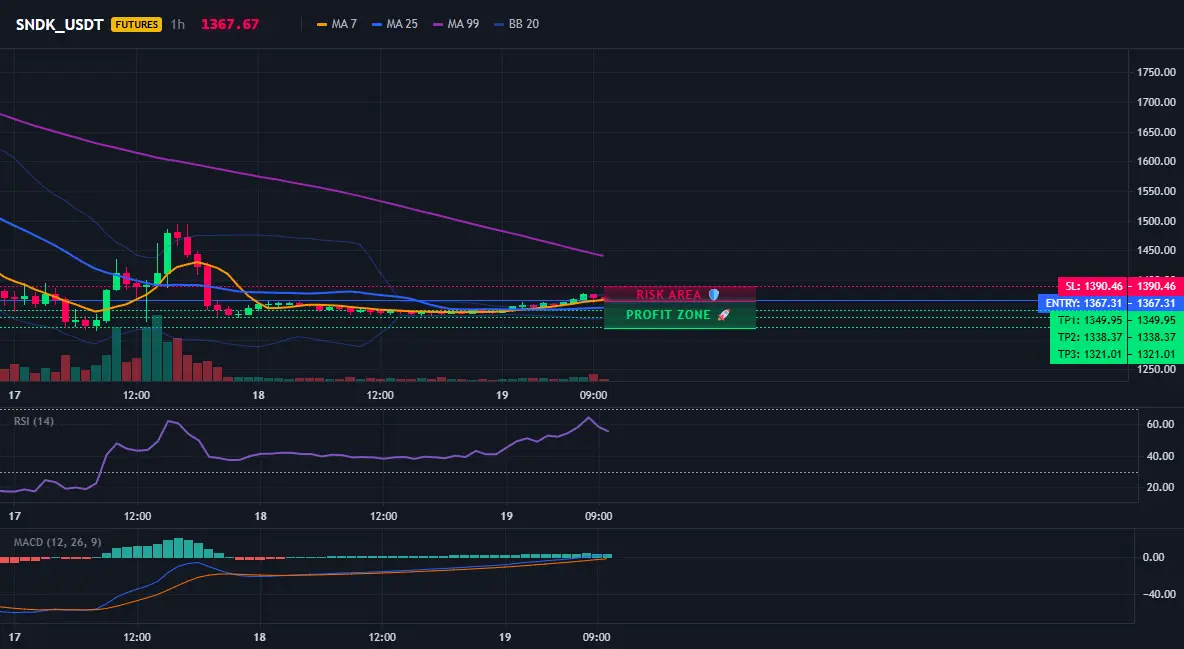Click the 60.00 RSI axis value
This screenshot has width=1184, height=649.
click(x=1160, y=425)
